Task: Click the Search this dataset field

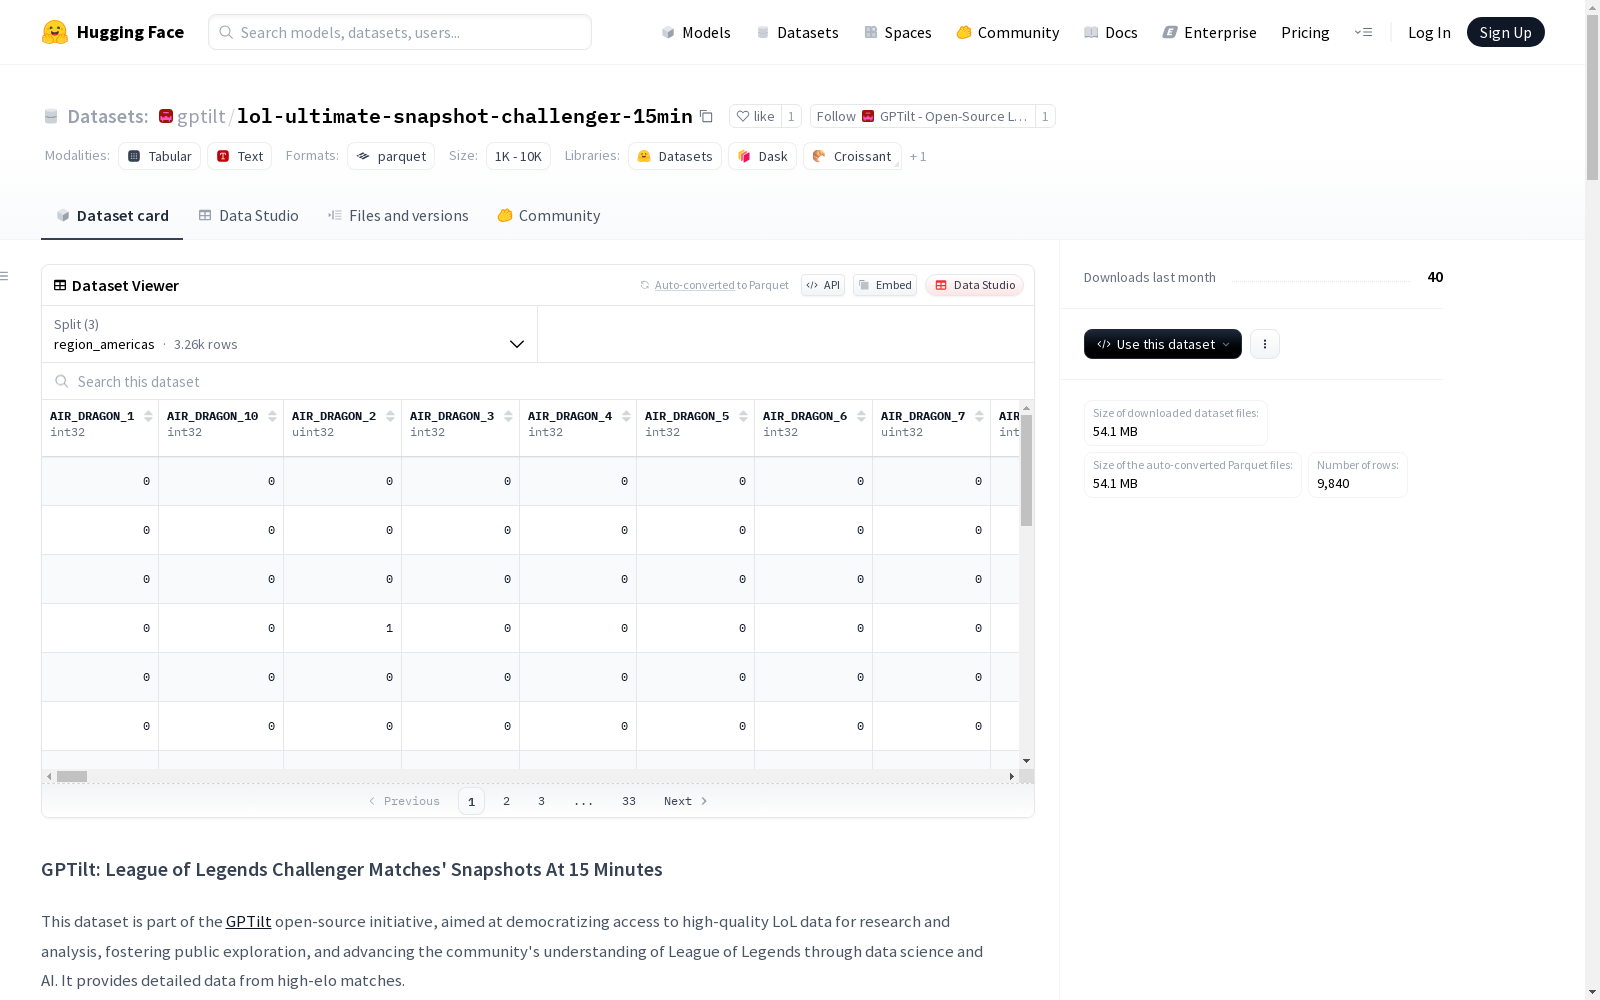Action: [x=538, y=382]
